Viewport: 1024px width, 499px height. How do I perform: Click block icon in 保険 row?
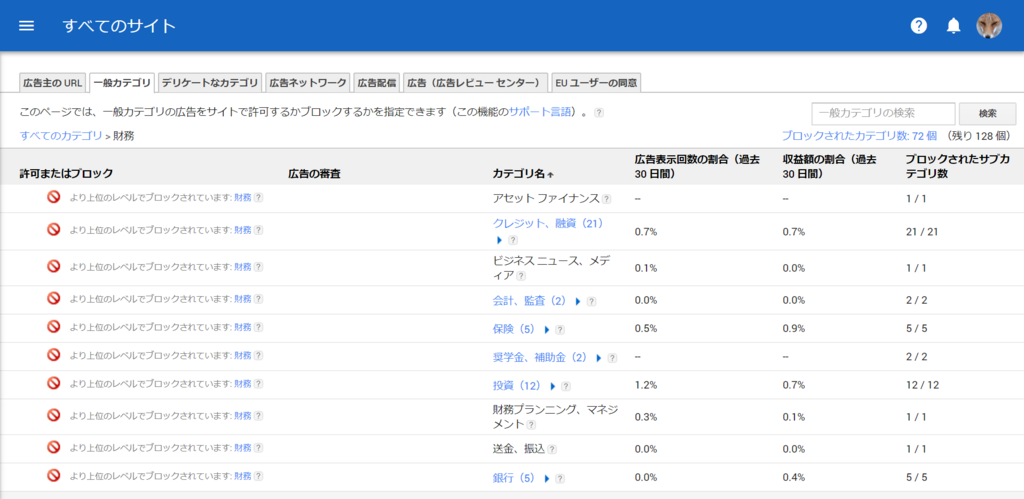pos(54,327)
